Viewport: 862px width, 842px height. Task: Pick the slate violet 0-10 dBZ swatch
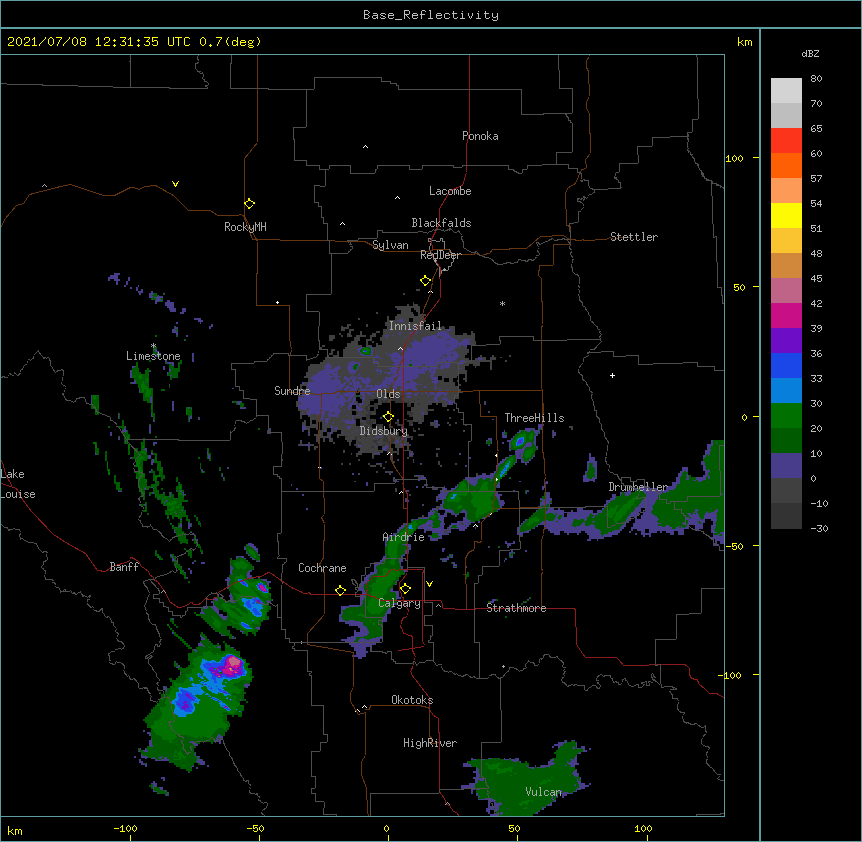(786, 466)
